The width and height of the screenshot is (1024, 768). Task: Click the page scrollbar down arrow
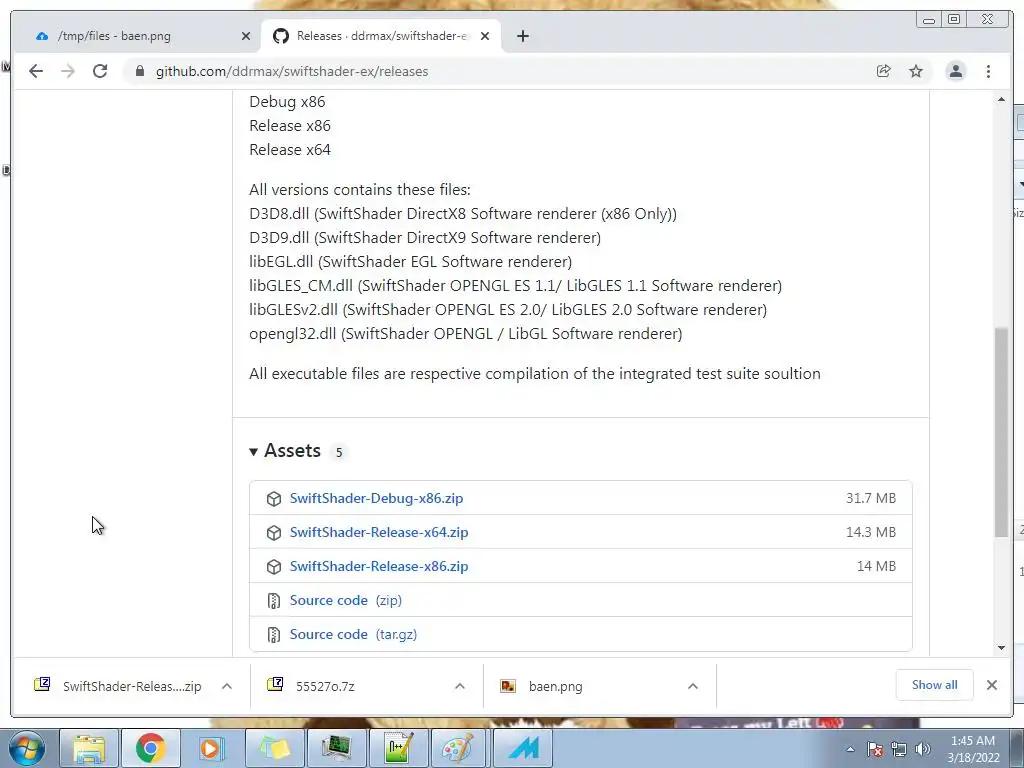(1001, 647)
